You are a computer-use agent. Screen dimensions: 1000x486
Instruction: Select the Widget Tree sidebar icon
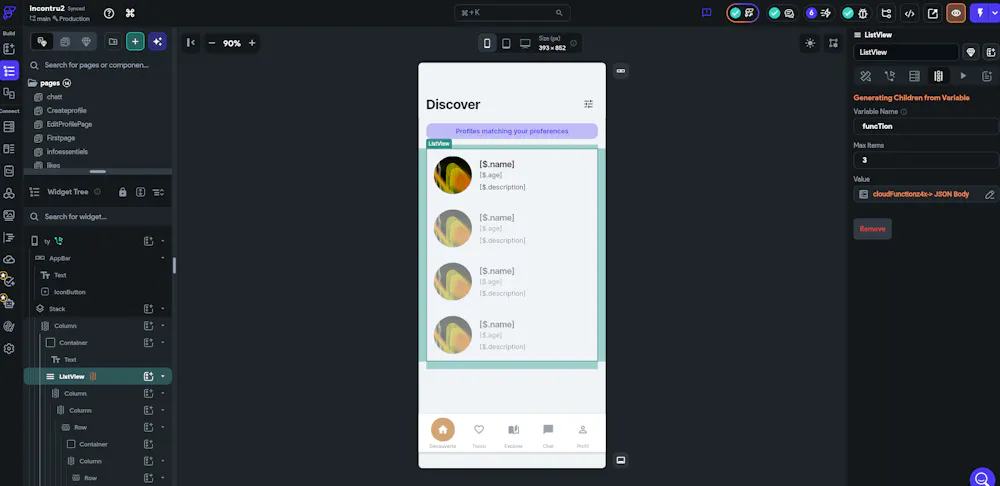9,71
